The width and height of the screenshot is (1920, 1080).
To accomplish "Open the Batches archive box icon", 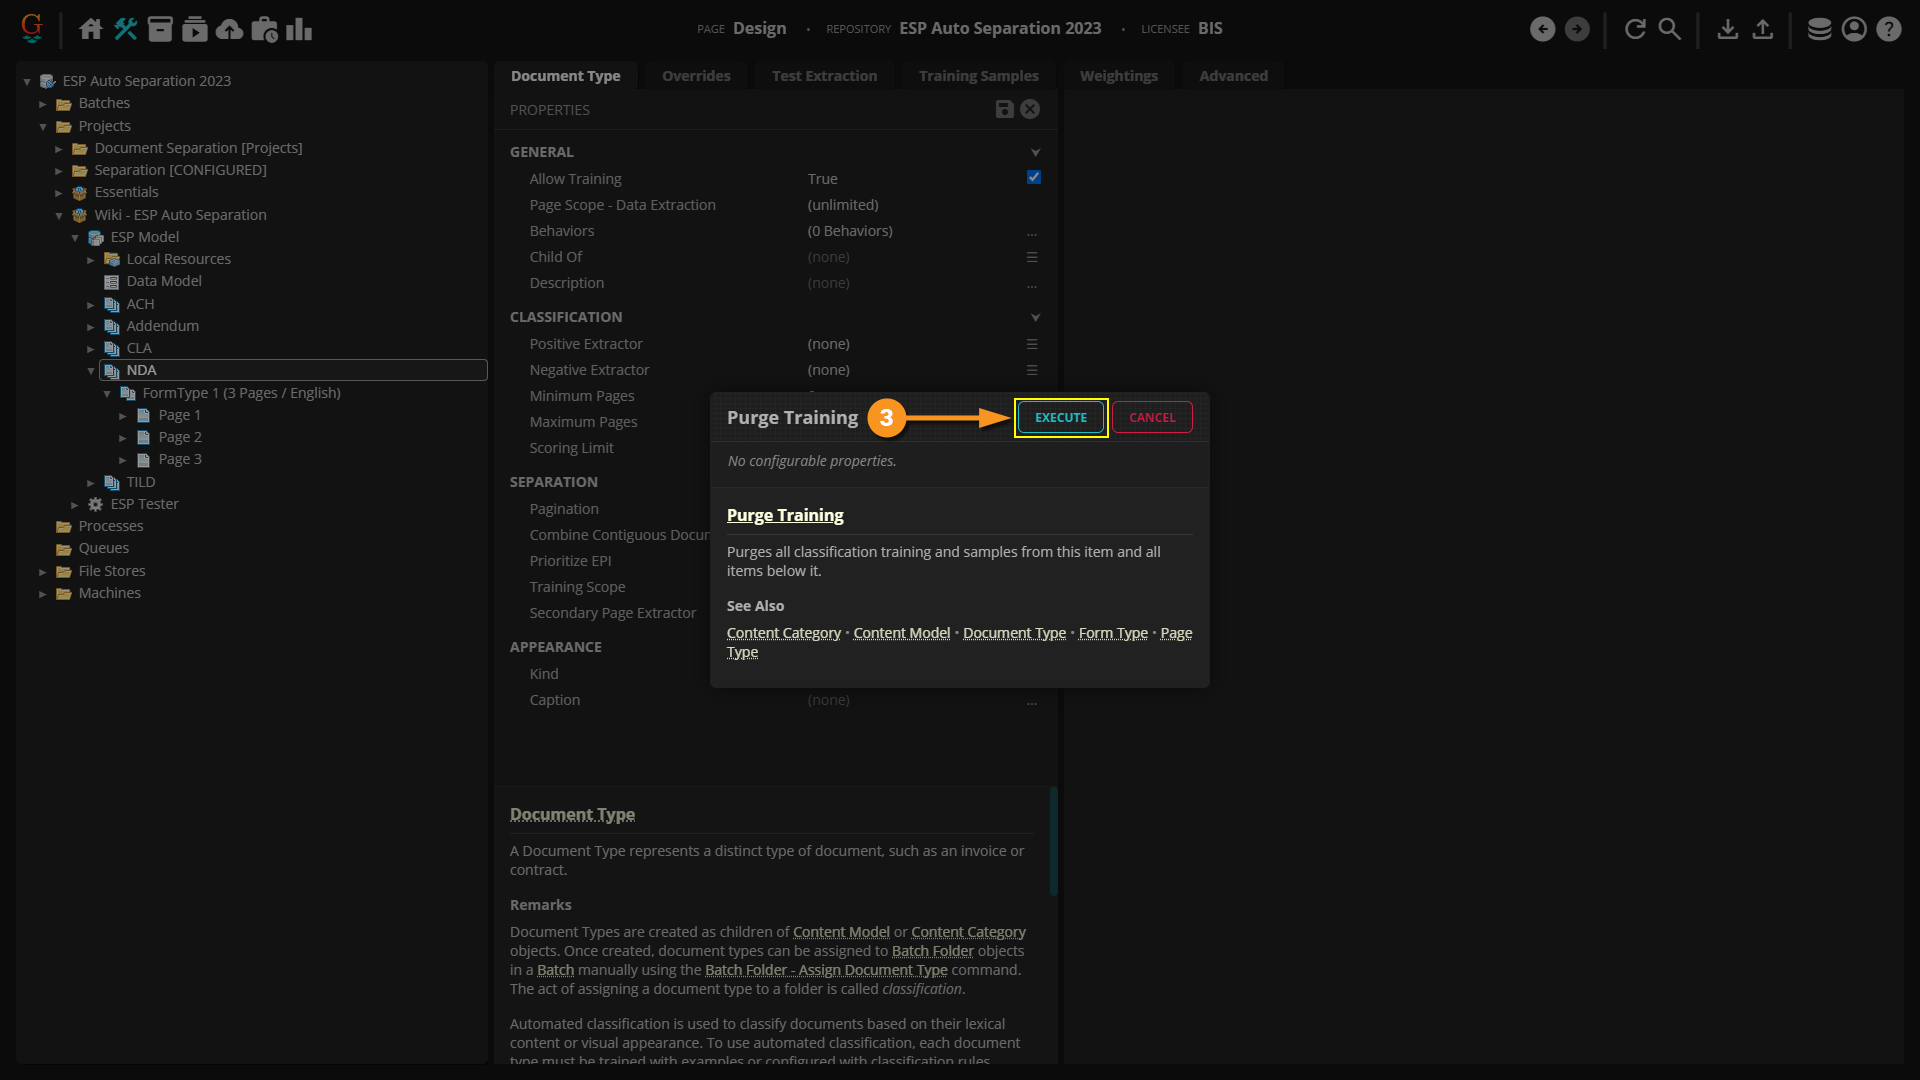I will click(x=160, y=29).
